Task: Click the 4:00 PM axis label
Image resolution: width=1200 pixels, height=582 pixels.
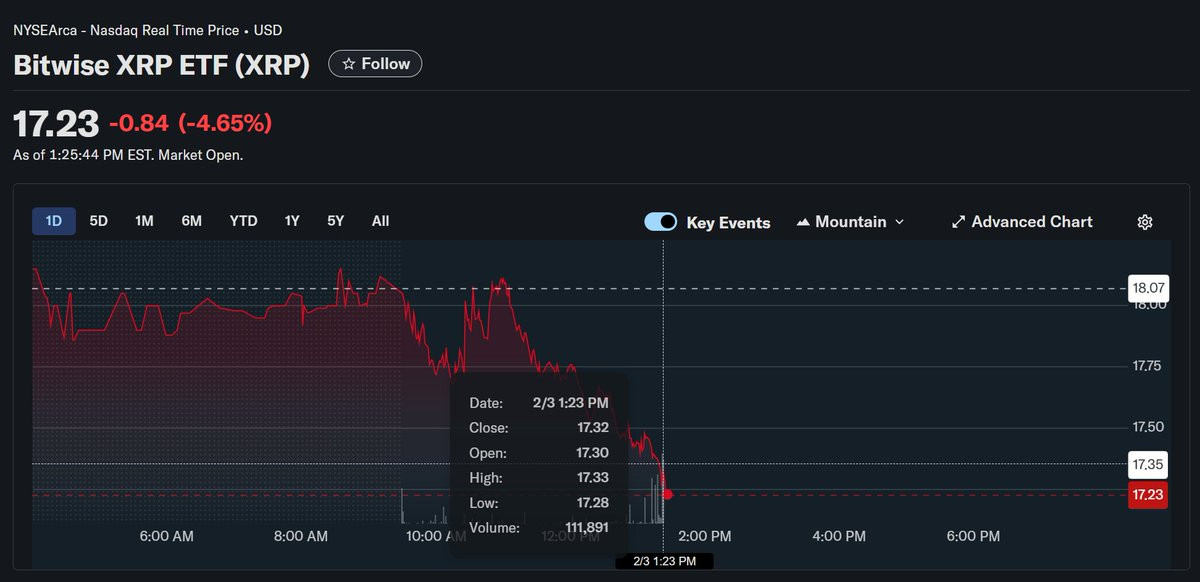Action: [x=839, y=536]
